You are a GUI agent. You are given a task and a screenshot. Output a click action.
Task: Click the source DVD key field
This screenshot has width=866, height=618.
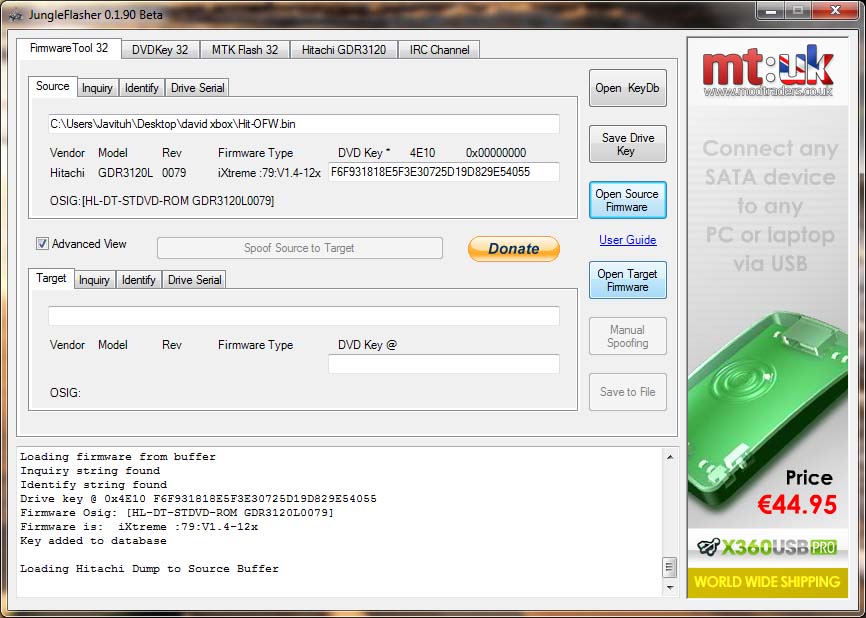click(x=443, y=172)
